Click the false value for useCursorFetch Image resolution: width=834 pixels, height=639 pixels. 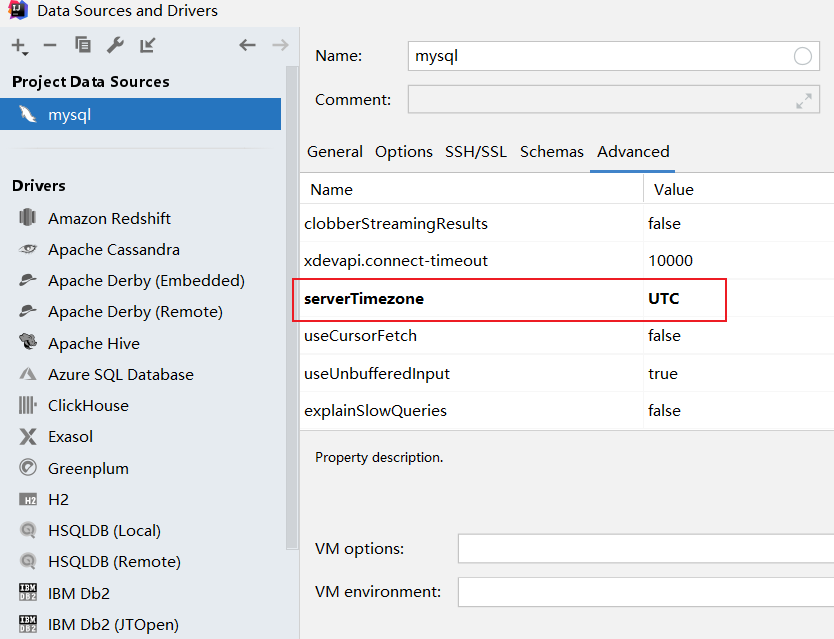(664, 336)
